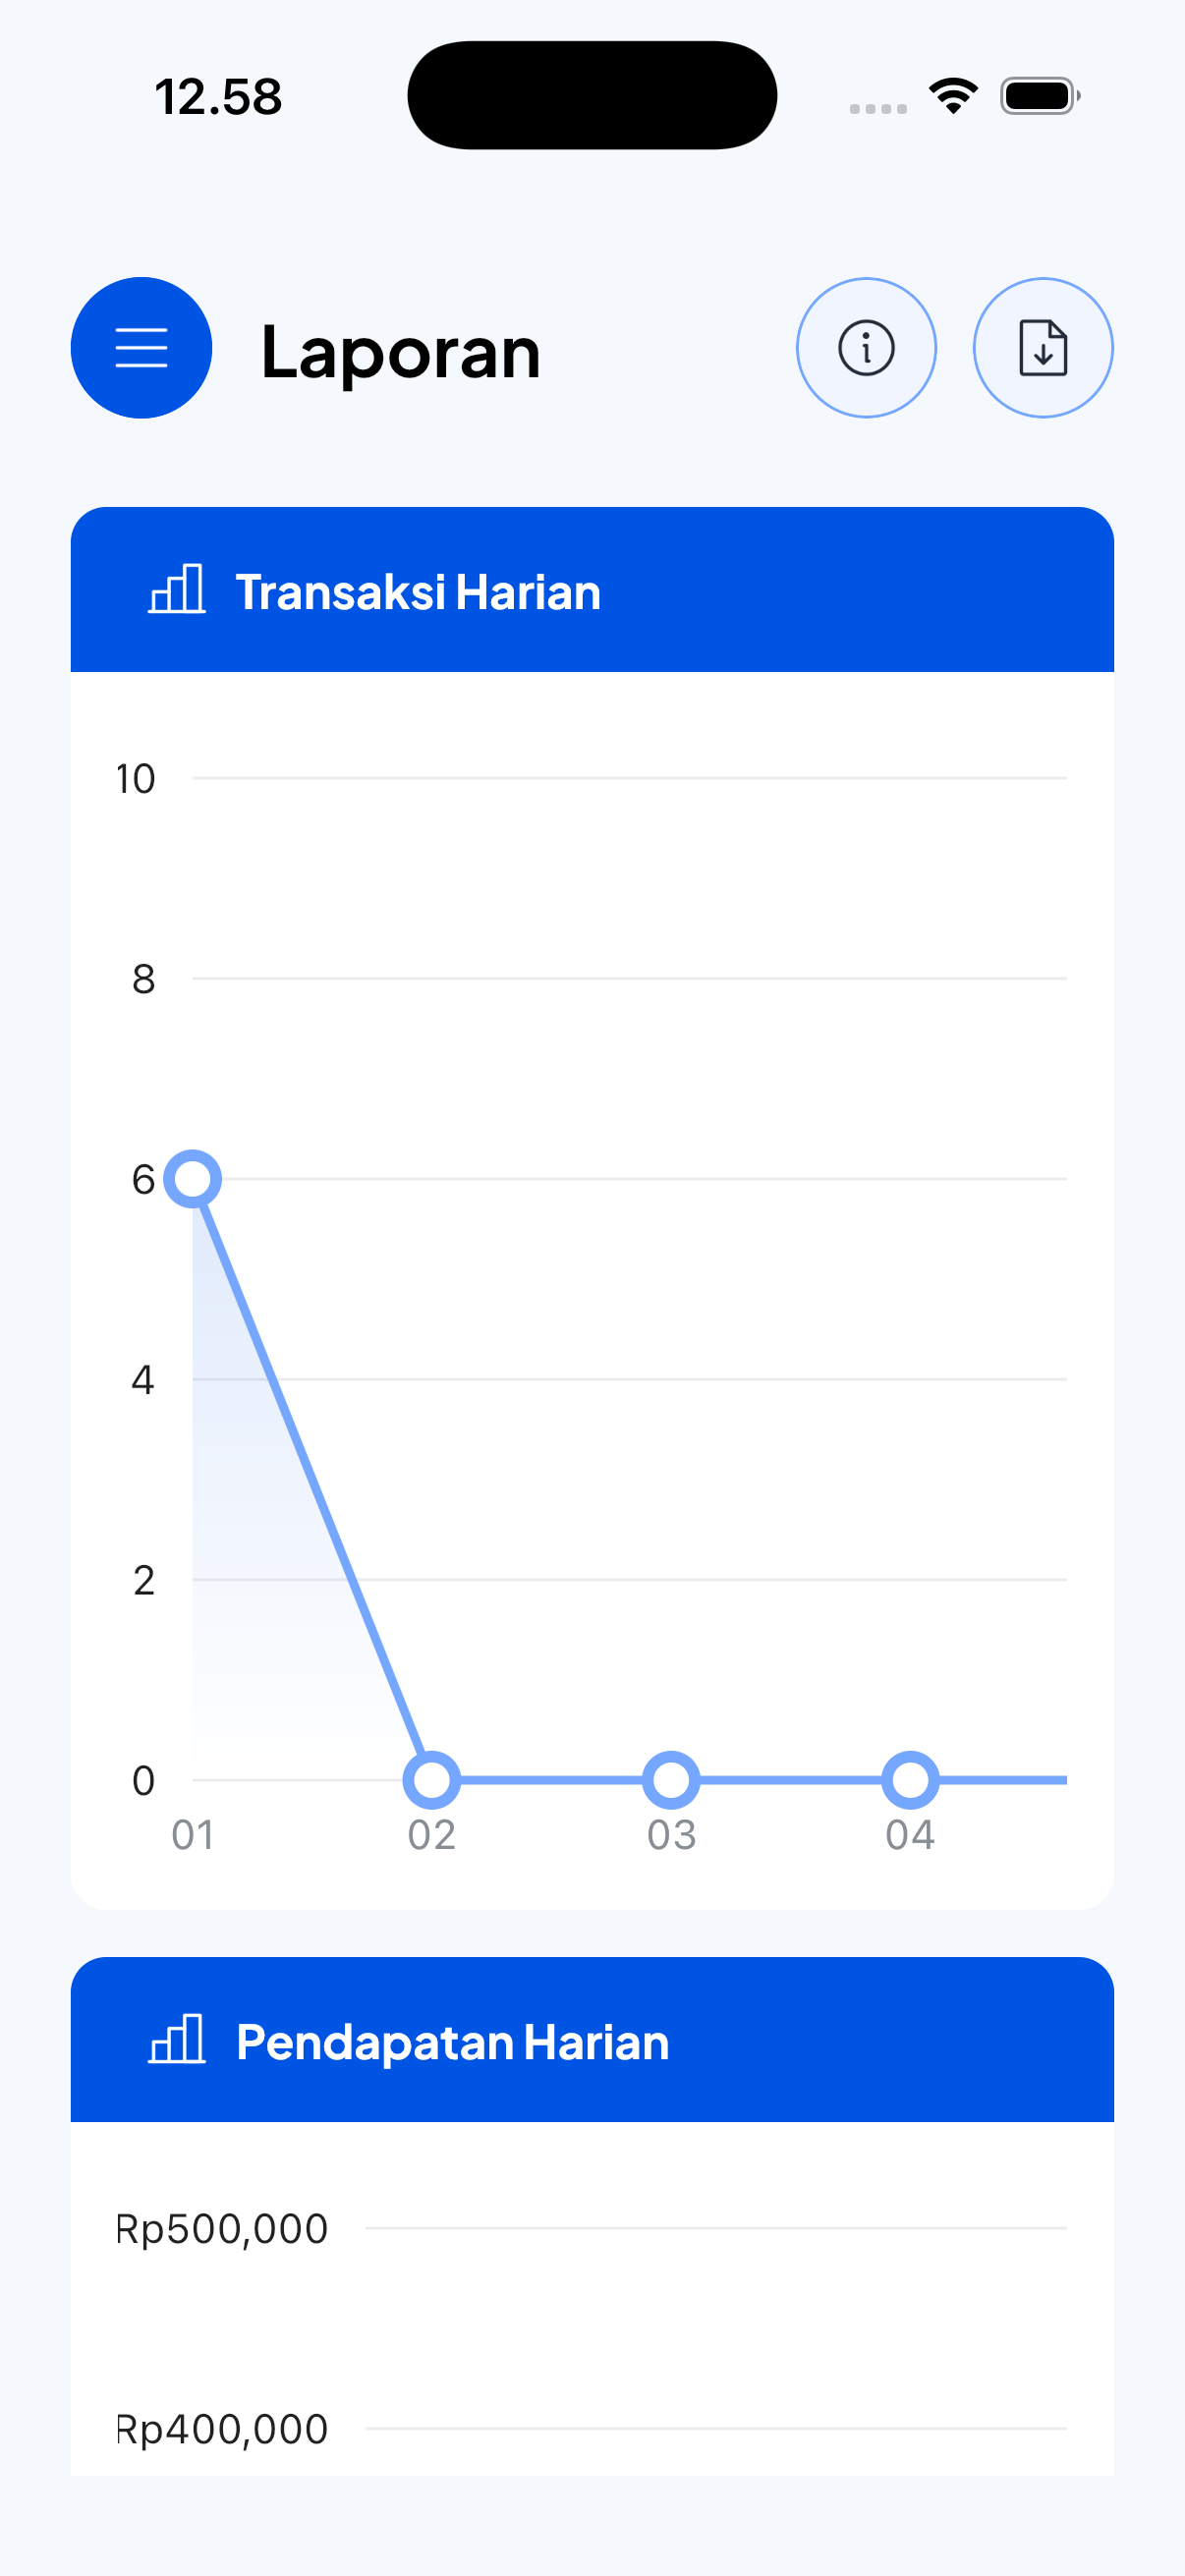Click the data point at 04 on the line chart
The image size is (1185, 2576).
click(x=909, y=1779)
